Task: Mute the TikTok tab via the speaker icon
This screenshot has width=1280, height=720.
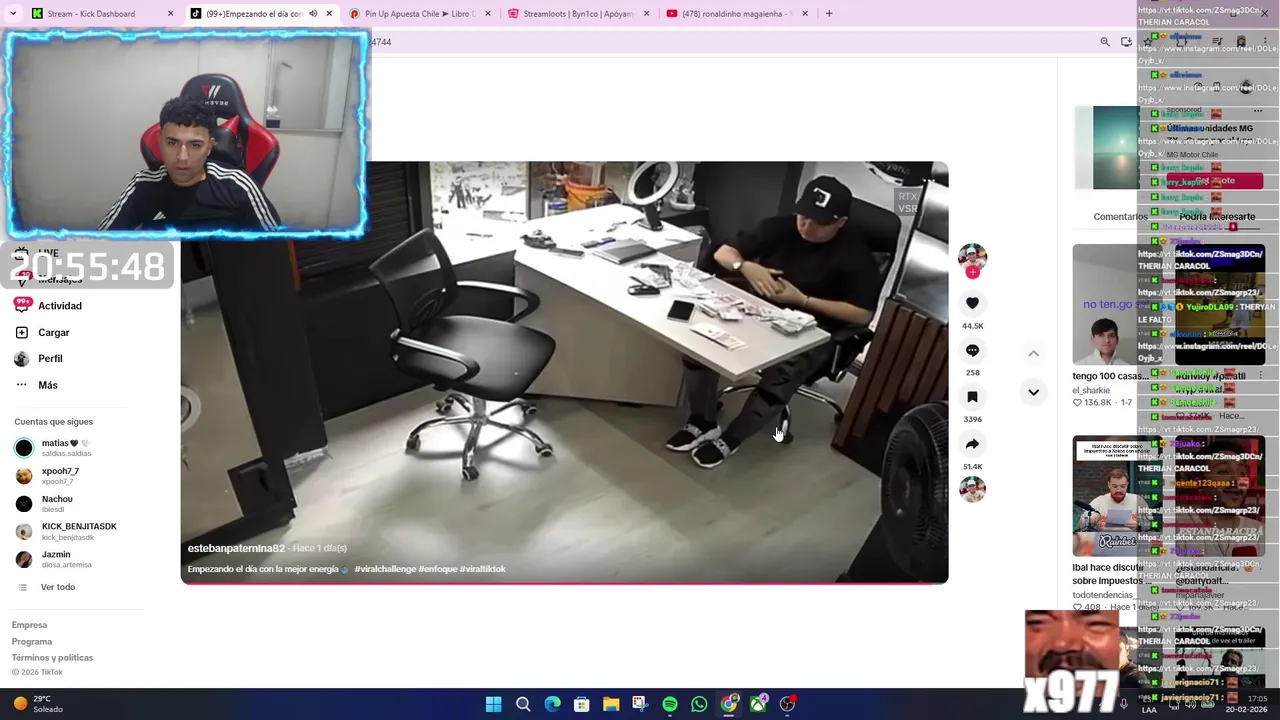Action: click(313, 14)
